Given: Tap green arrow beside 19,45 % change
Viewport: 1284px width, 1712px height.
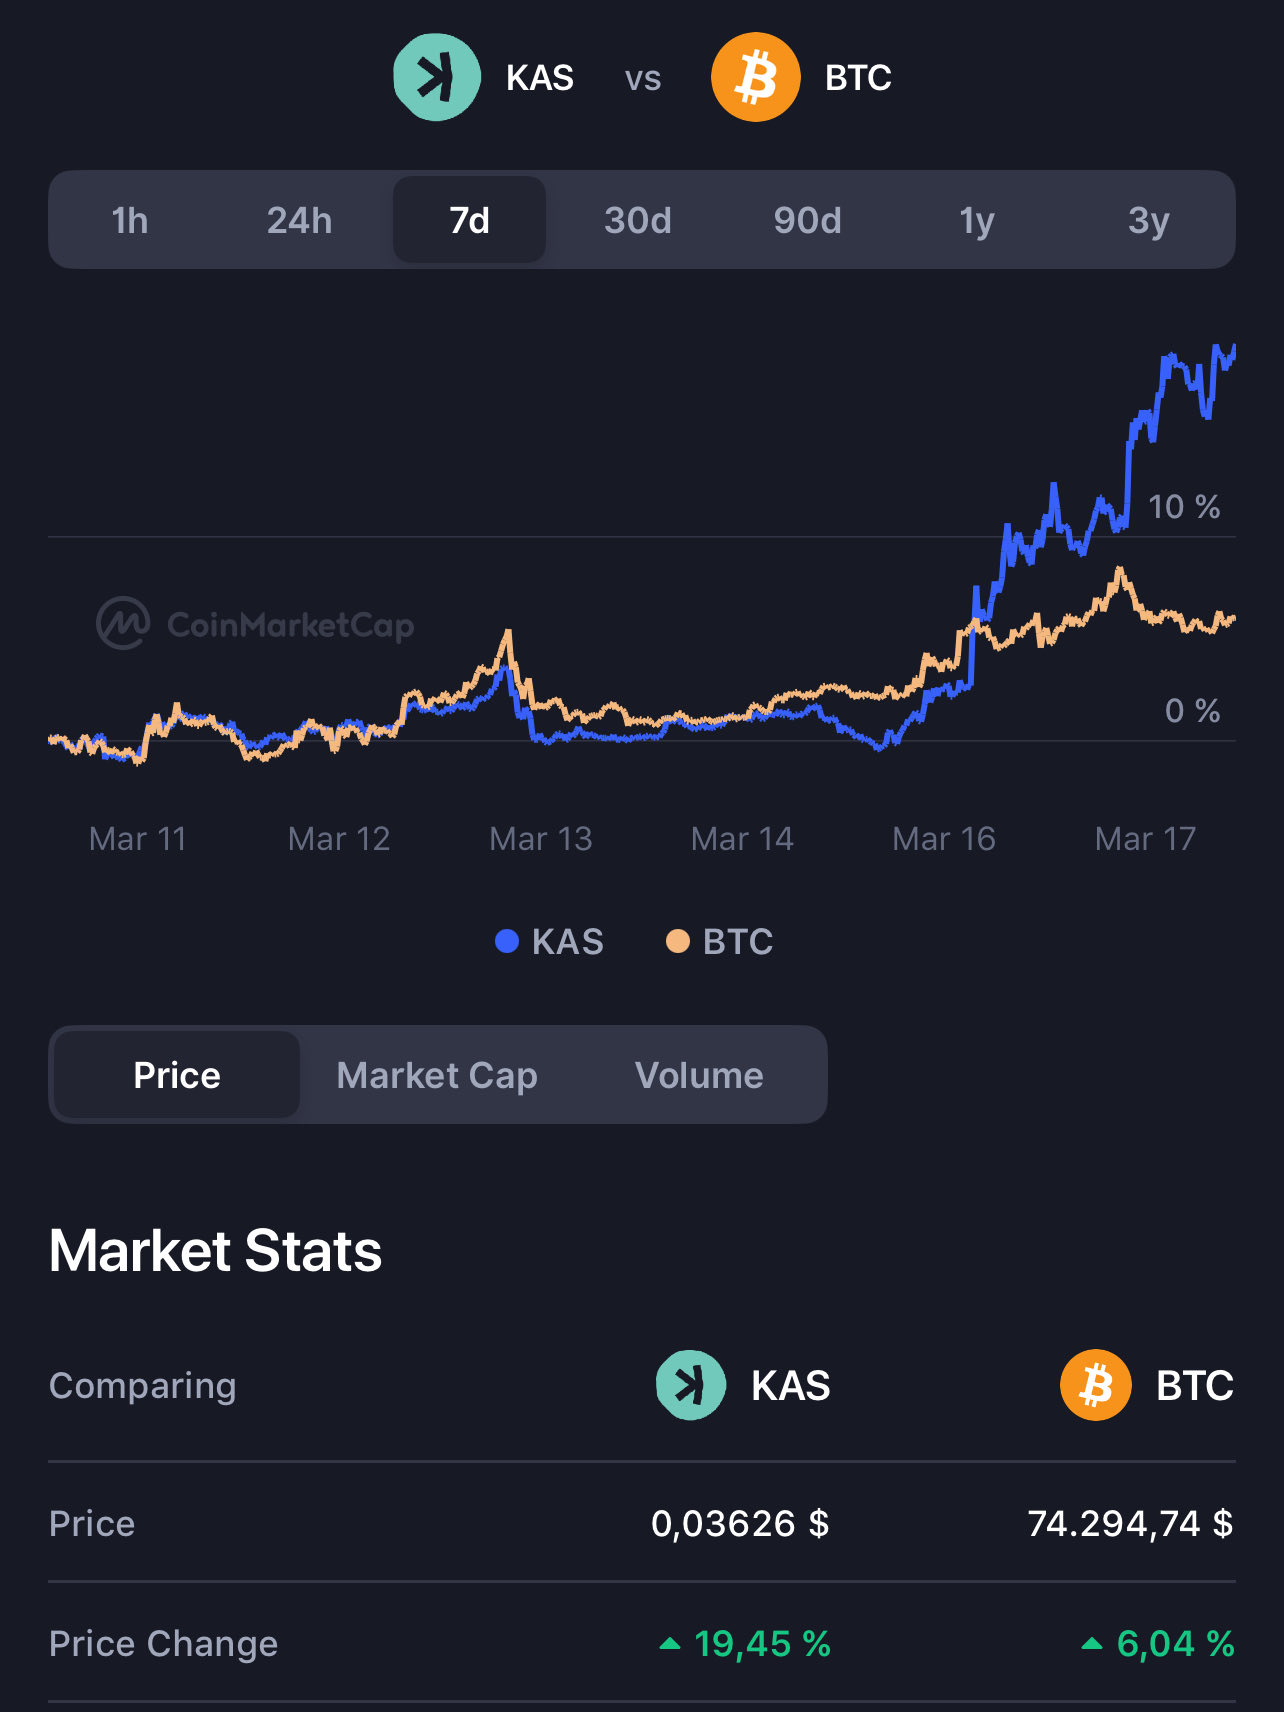Looking at the screenshot, I should coord(670,1643).
